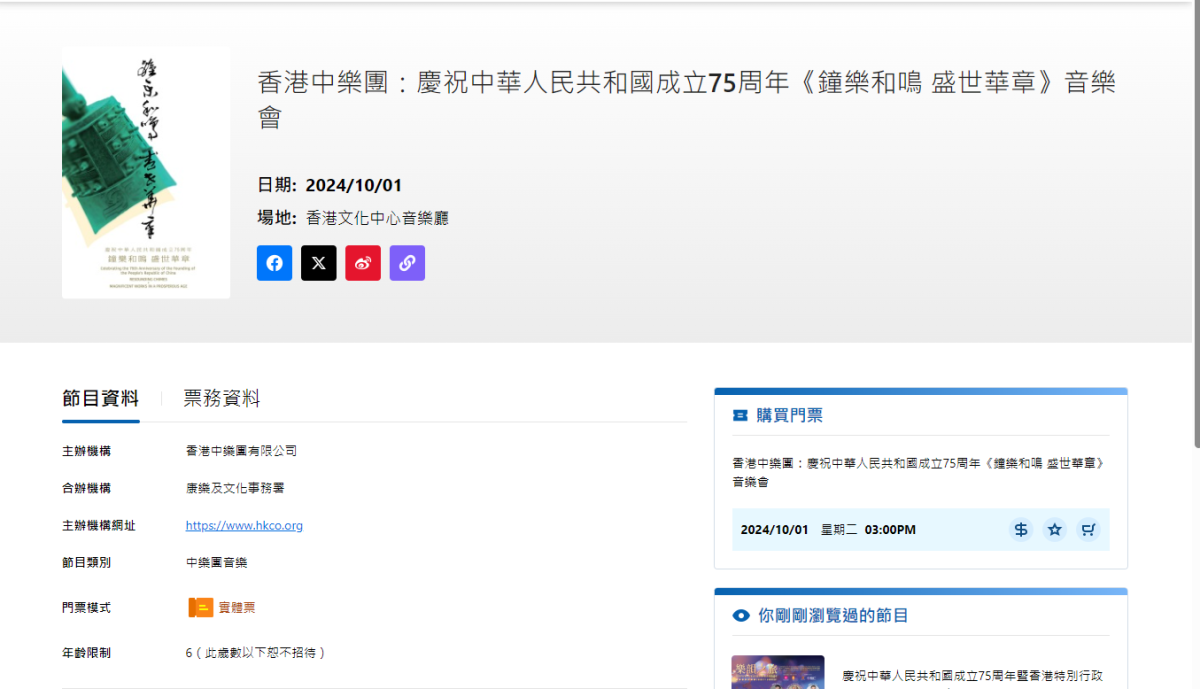Add the show to favorites with the star icon

1054,530
